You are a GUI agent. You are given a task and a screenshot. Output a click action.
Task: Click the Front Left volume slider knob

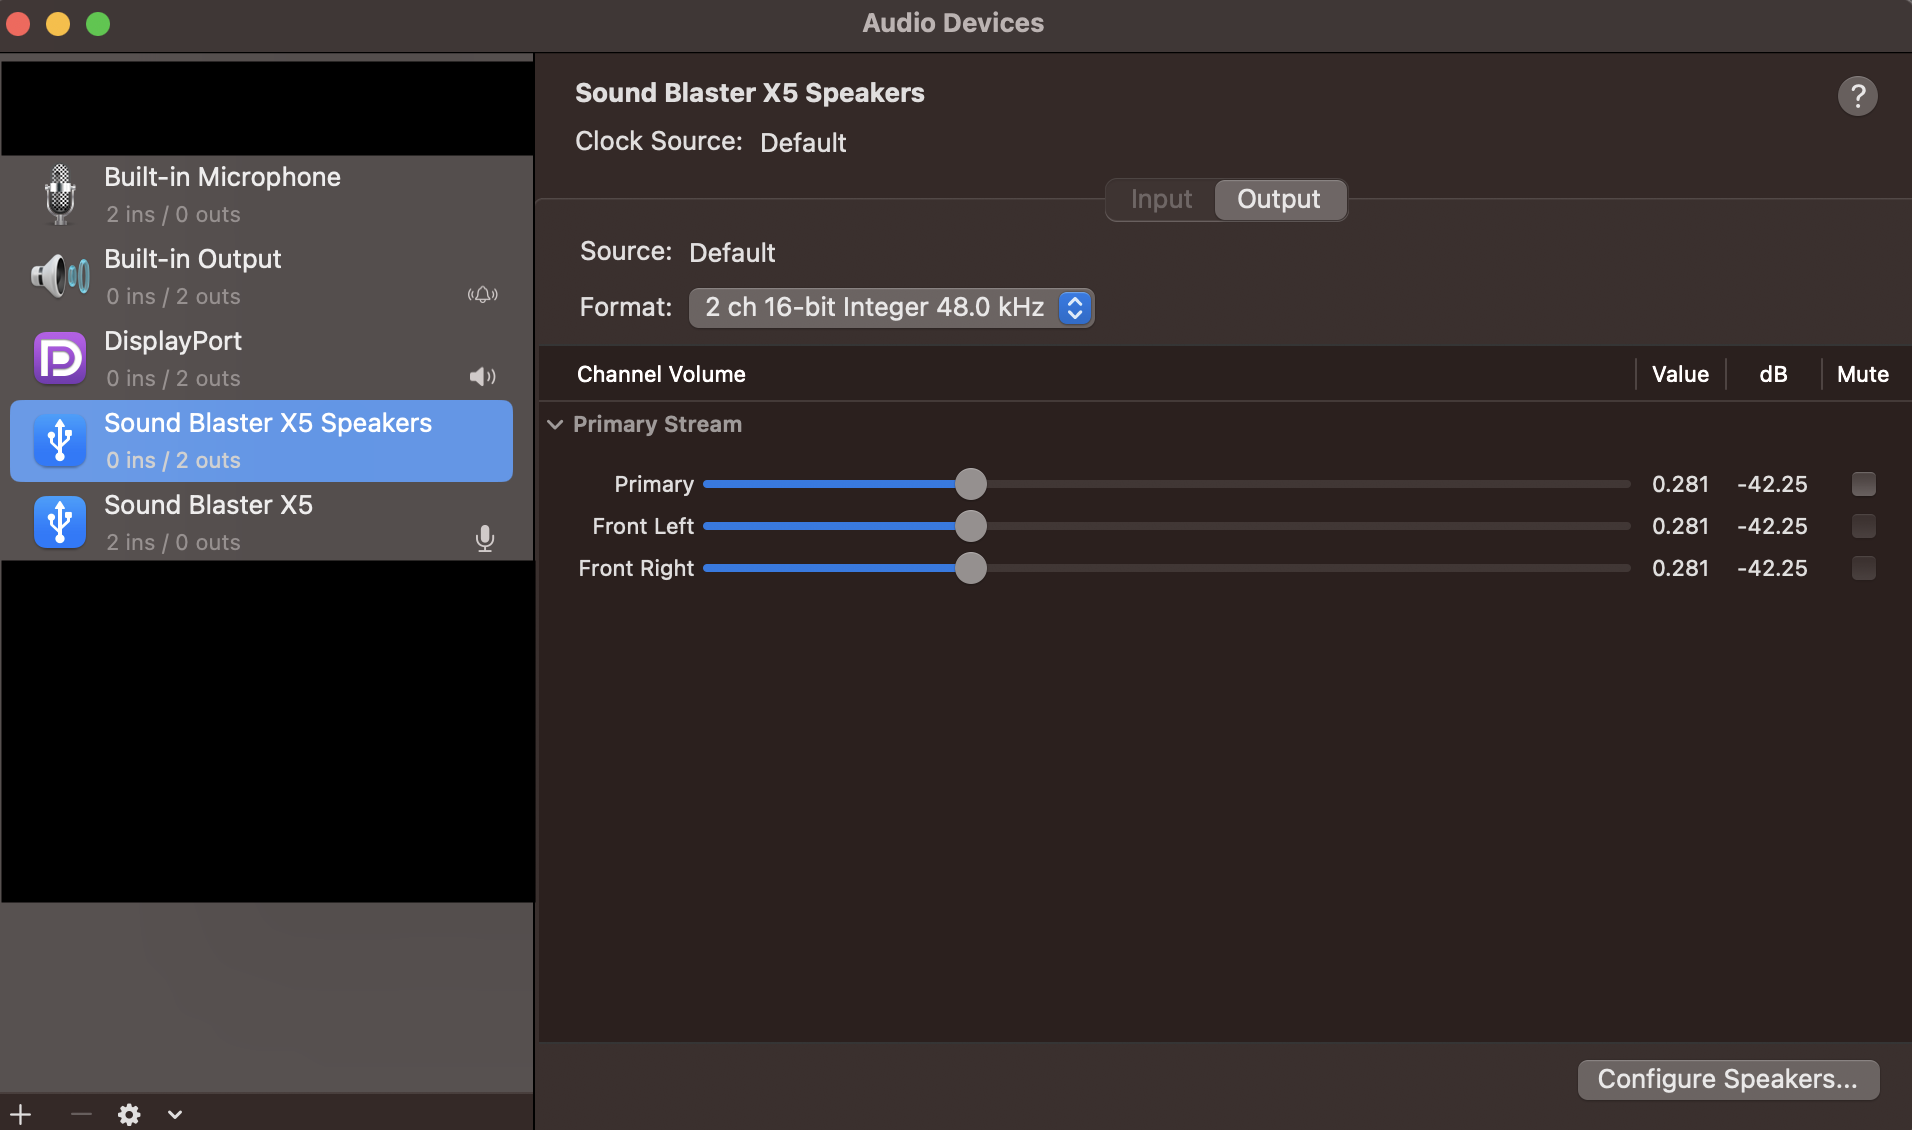point(970,526)
